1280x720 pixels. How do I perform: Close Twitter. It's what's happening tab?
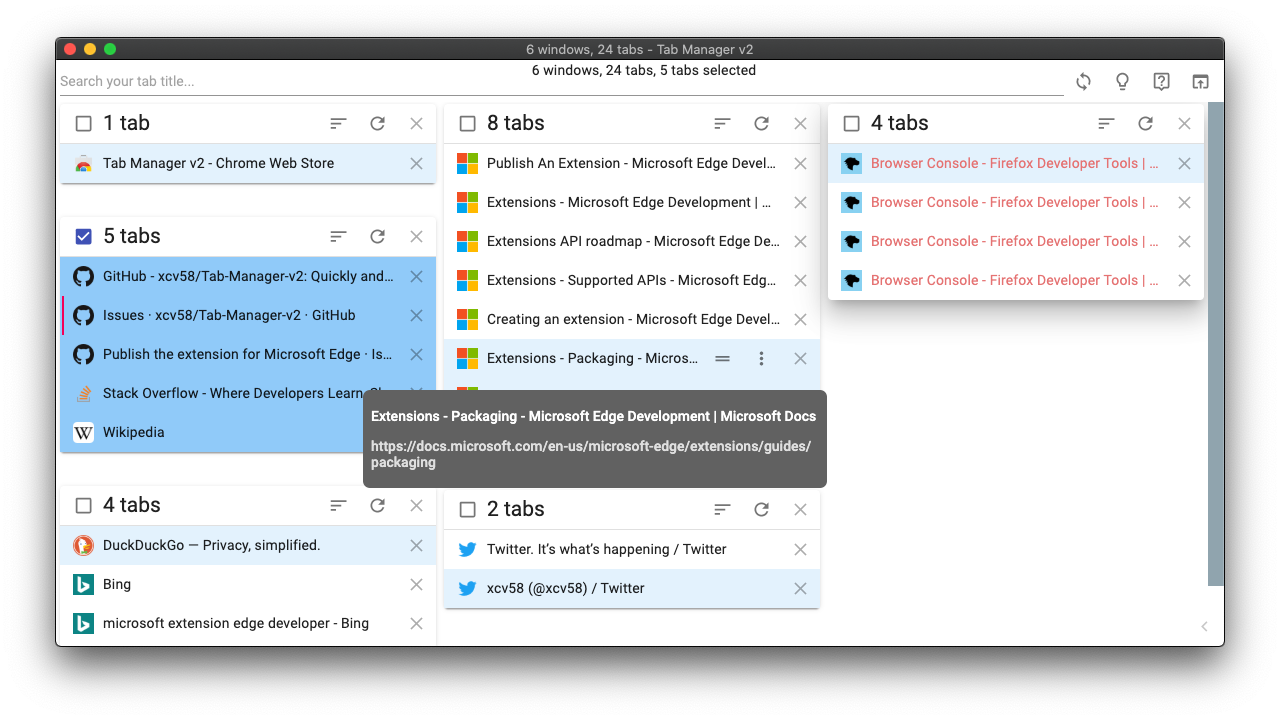click(x=801, y=549)
